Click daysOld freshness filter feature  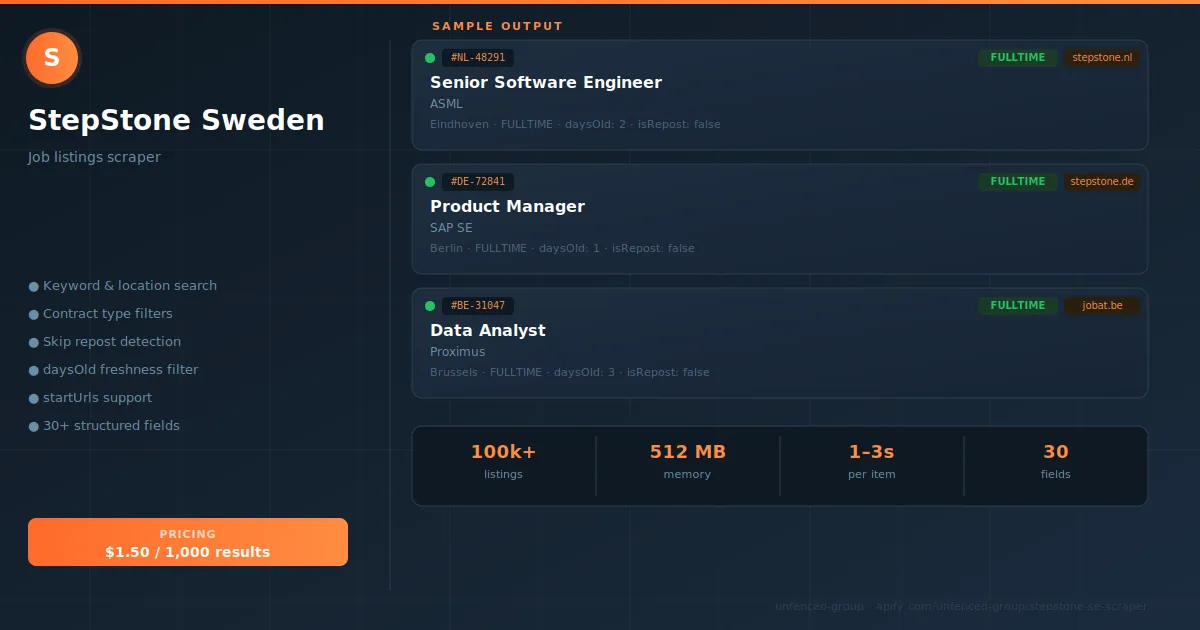click(x=114, y=370)
